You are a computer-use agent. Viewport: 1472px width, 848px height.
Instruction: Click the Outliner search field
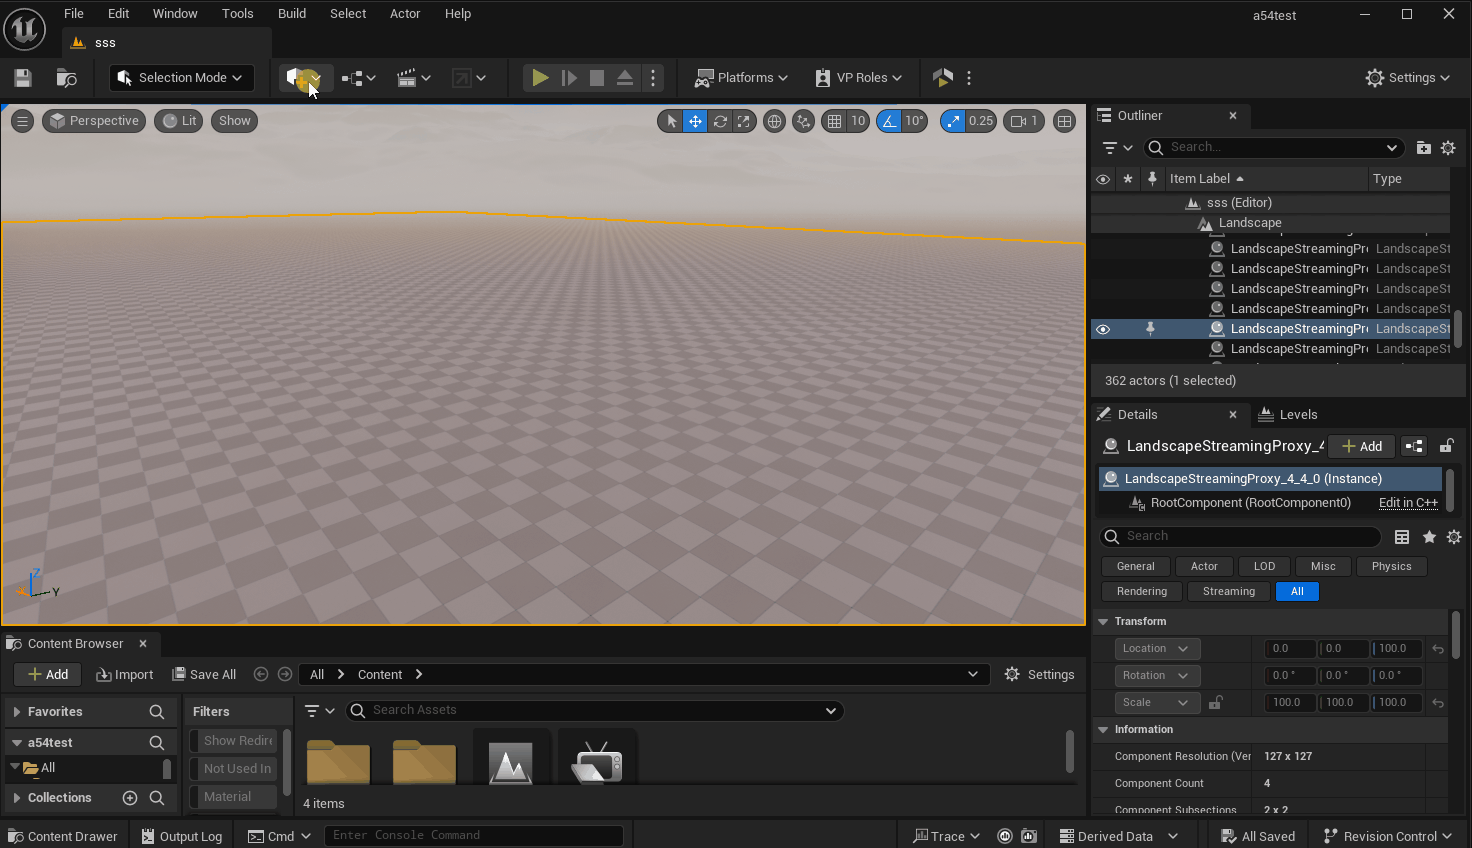pyautogui.click(x=1274, y=148)
